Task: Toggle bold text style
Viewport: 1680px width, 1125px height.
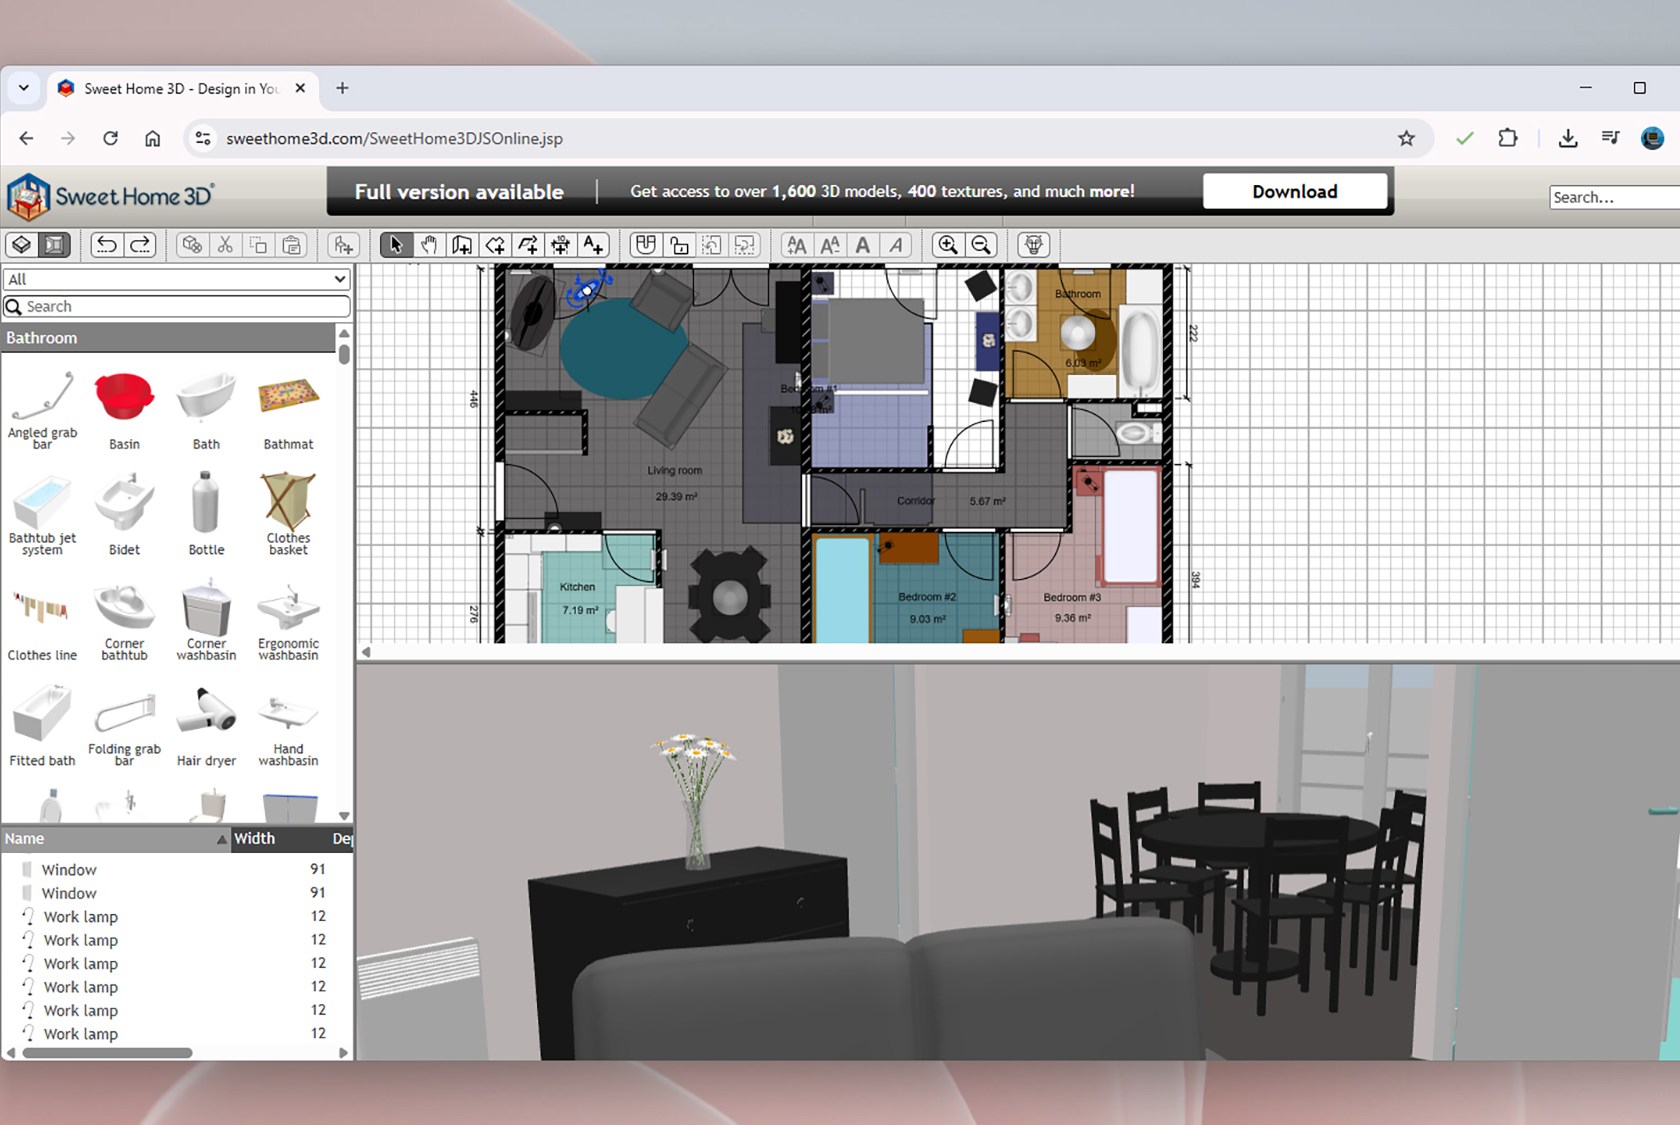Action: coord(862,245)
